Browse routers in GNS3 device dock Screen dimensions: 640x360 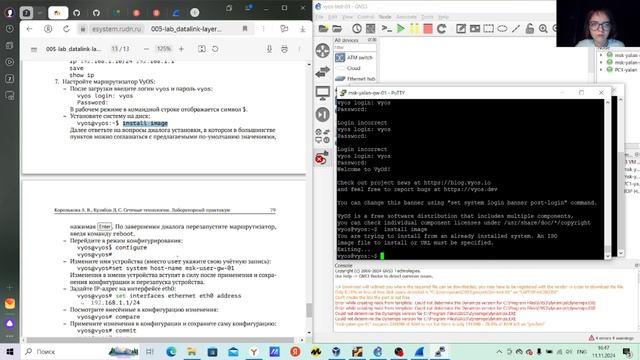tap(322, 51)
